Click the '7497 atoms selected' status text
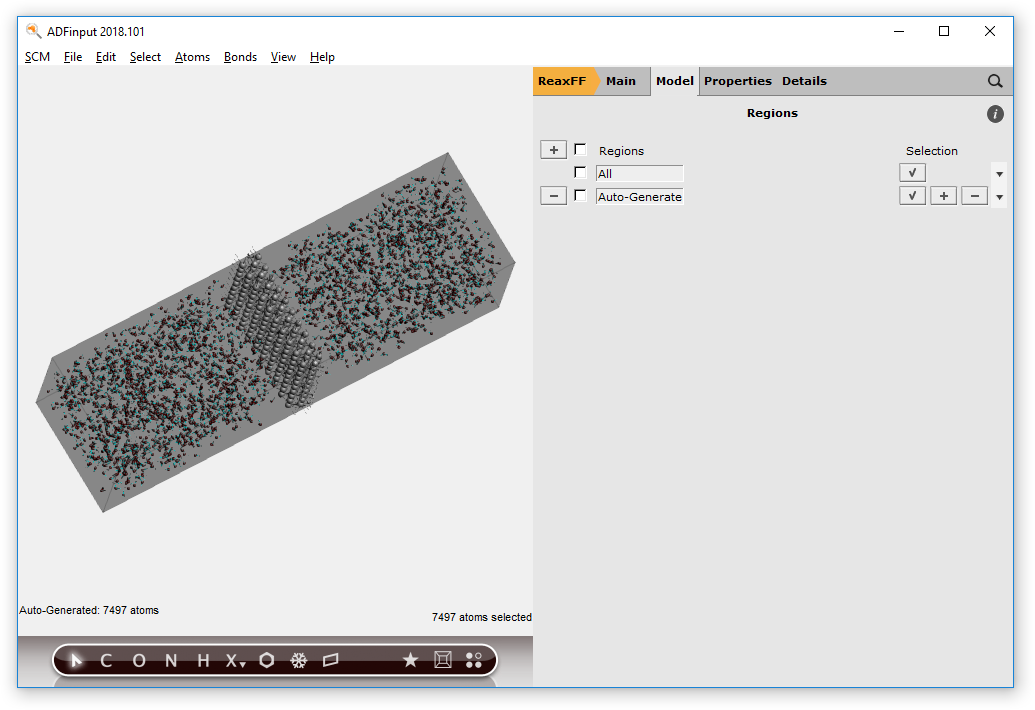The height and width of the screenshot is (710, 1035). (x=482, y=617)
